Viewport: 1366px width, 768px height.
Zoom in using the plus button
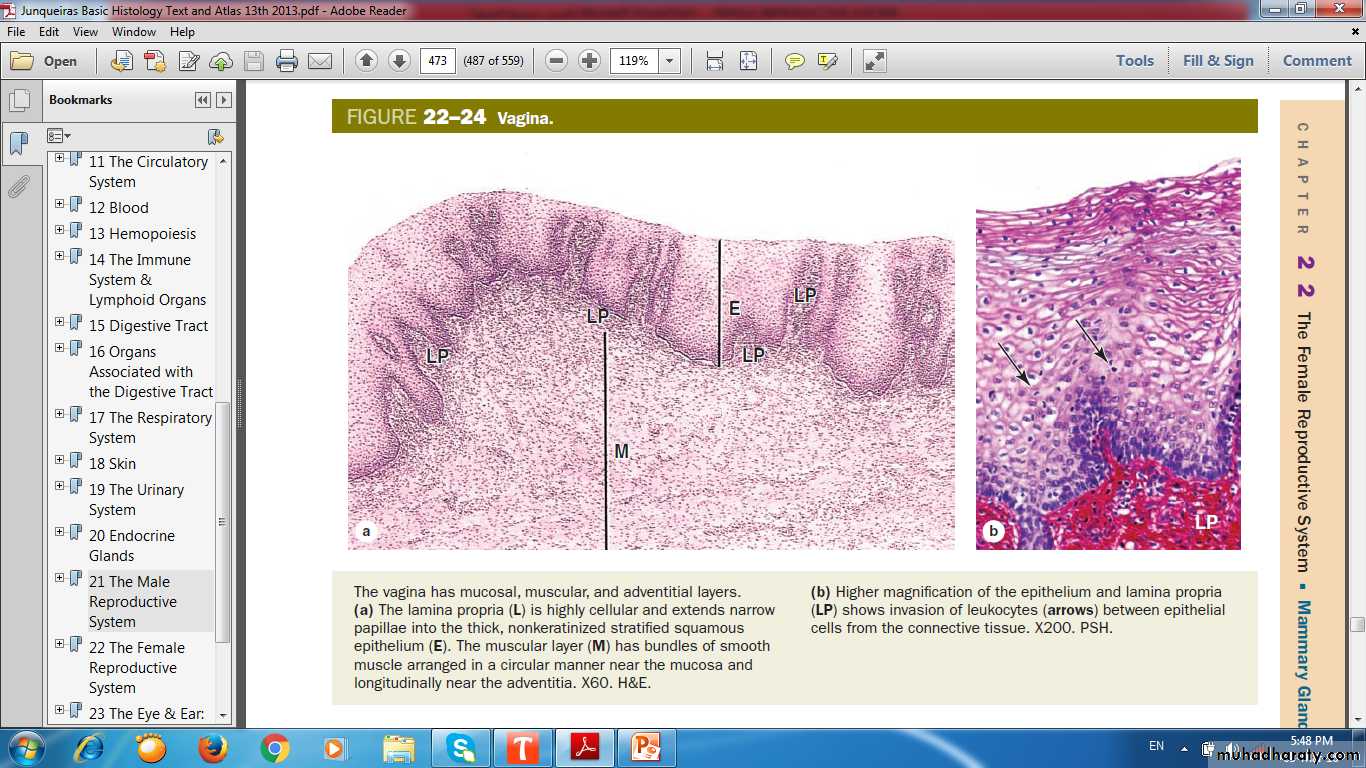(x=590, y=61)
